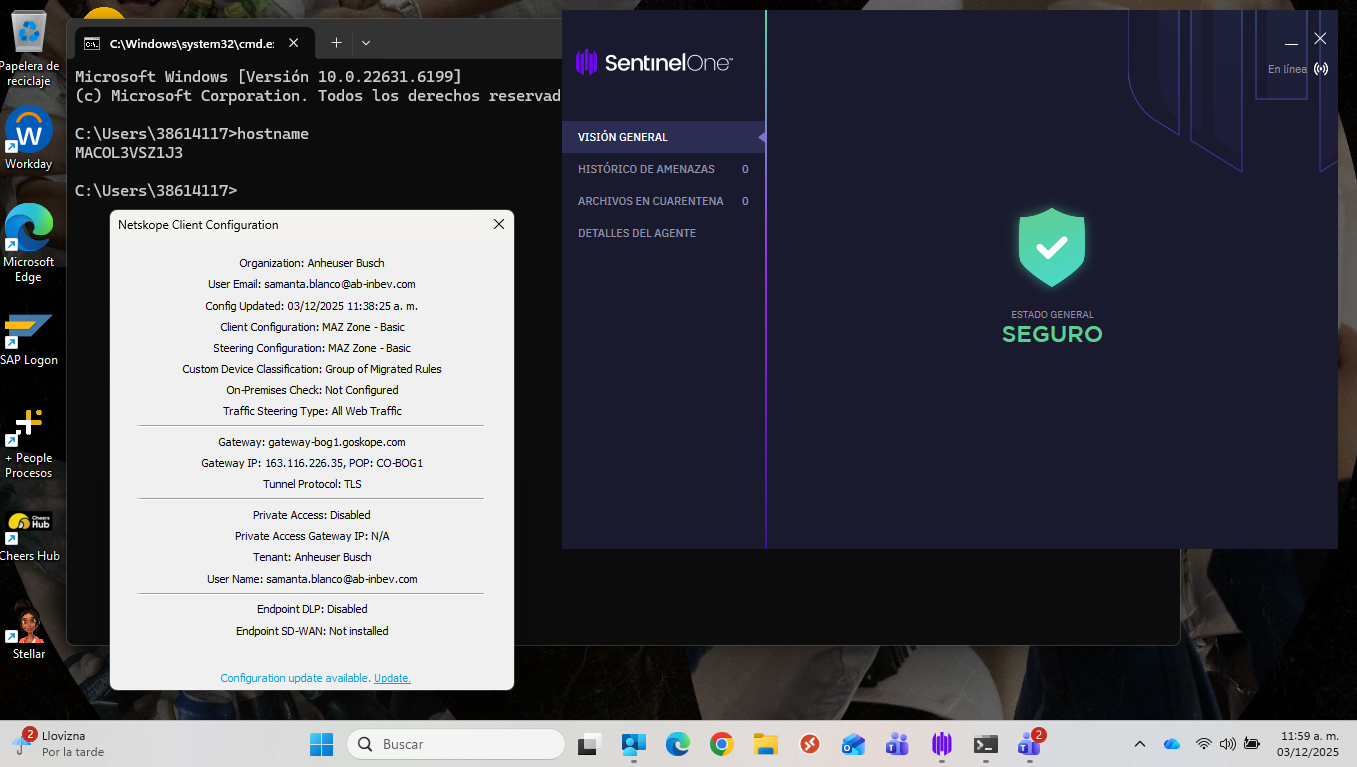Select the Visión General menu item
Screen dimensions: 1357x767
coord(664,137)
